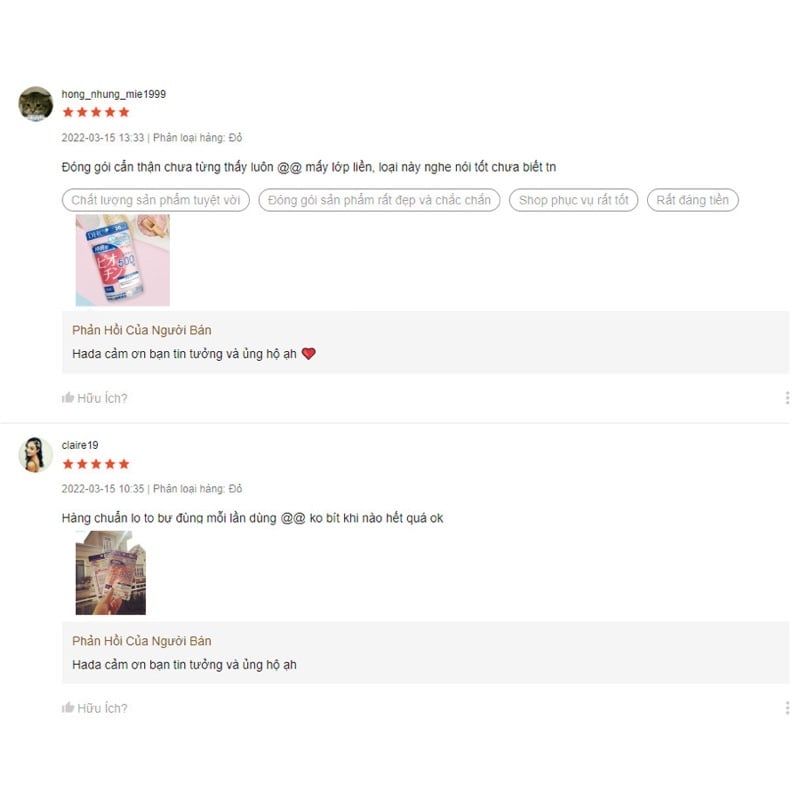This screenshot has width=800, height=800.
Task: Open three-dot menu on claire19's review
Action: [x=787, y=708]
